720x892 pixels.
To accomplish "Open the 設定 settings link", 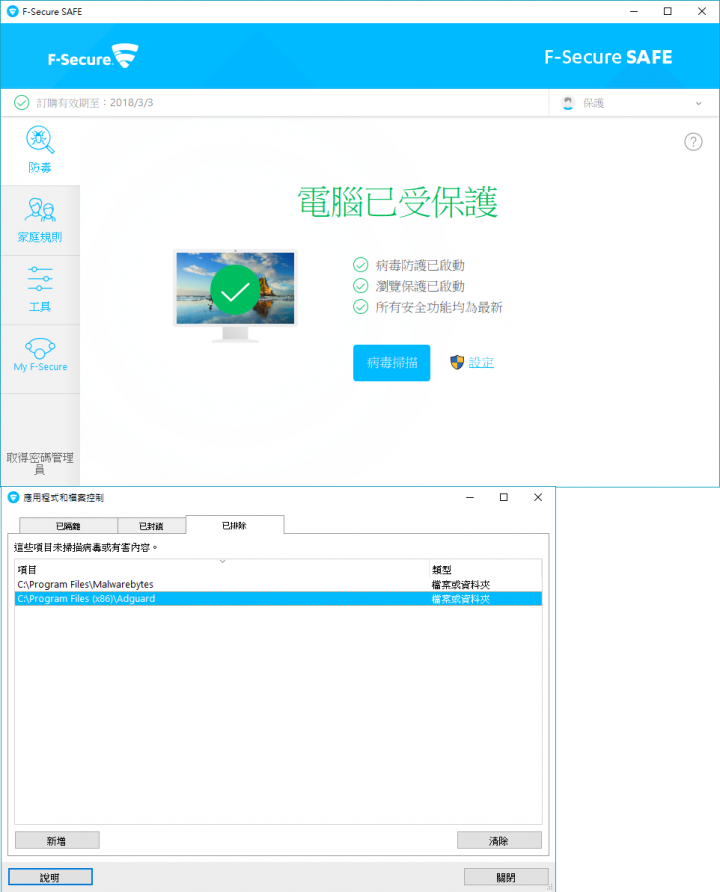I will coord(481,362).
